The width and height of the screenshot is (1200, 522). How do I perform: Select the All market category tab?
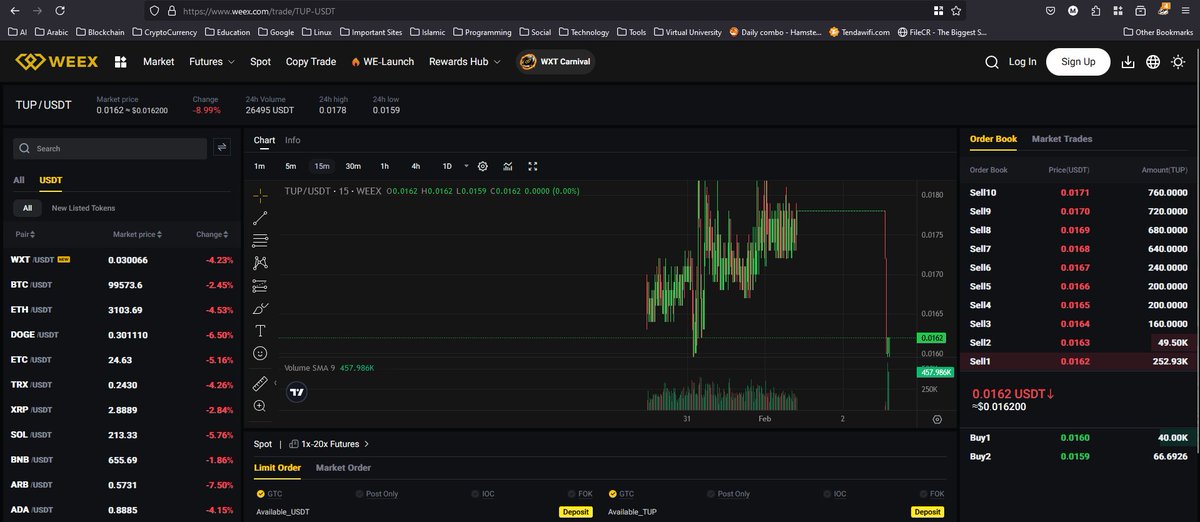pos(18,181)
